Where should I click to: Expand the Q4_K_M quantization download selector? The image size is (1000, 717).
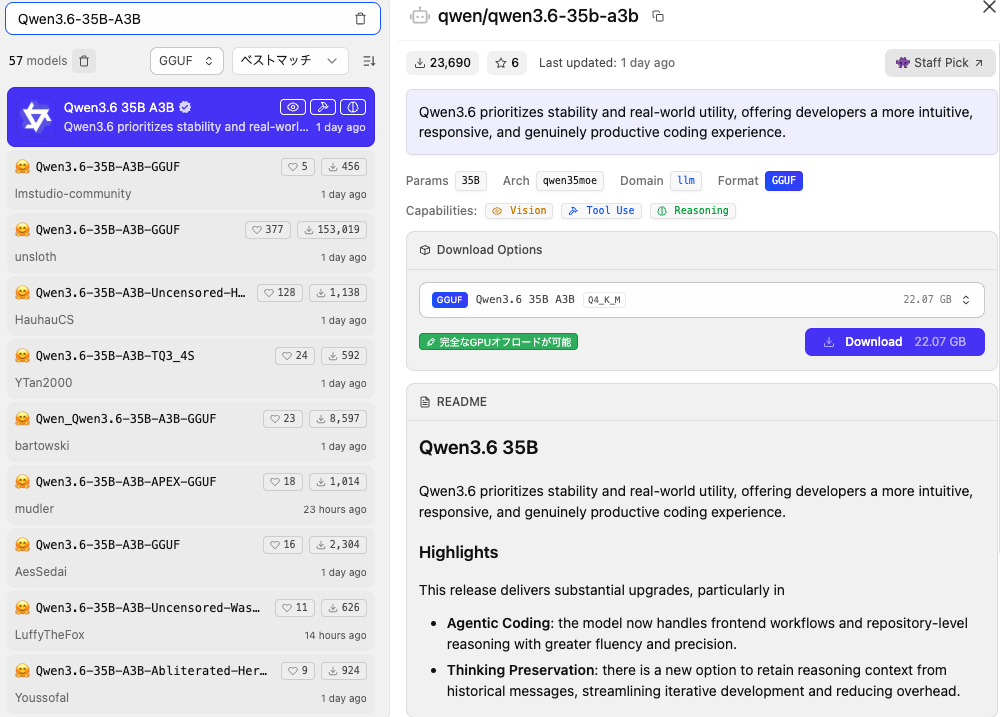pyautogui.click(x=965, y=300)
